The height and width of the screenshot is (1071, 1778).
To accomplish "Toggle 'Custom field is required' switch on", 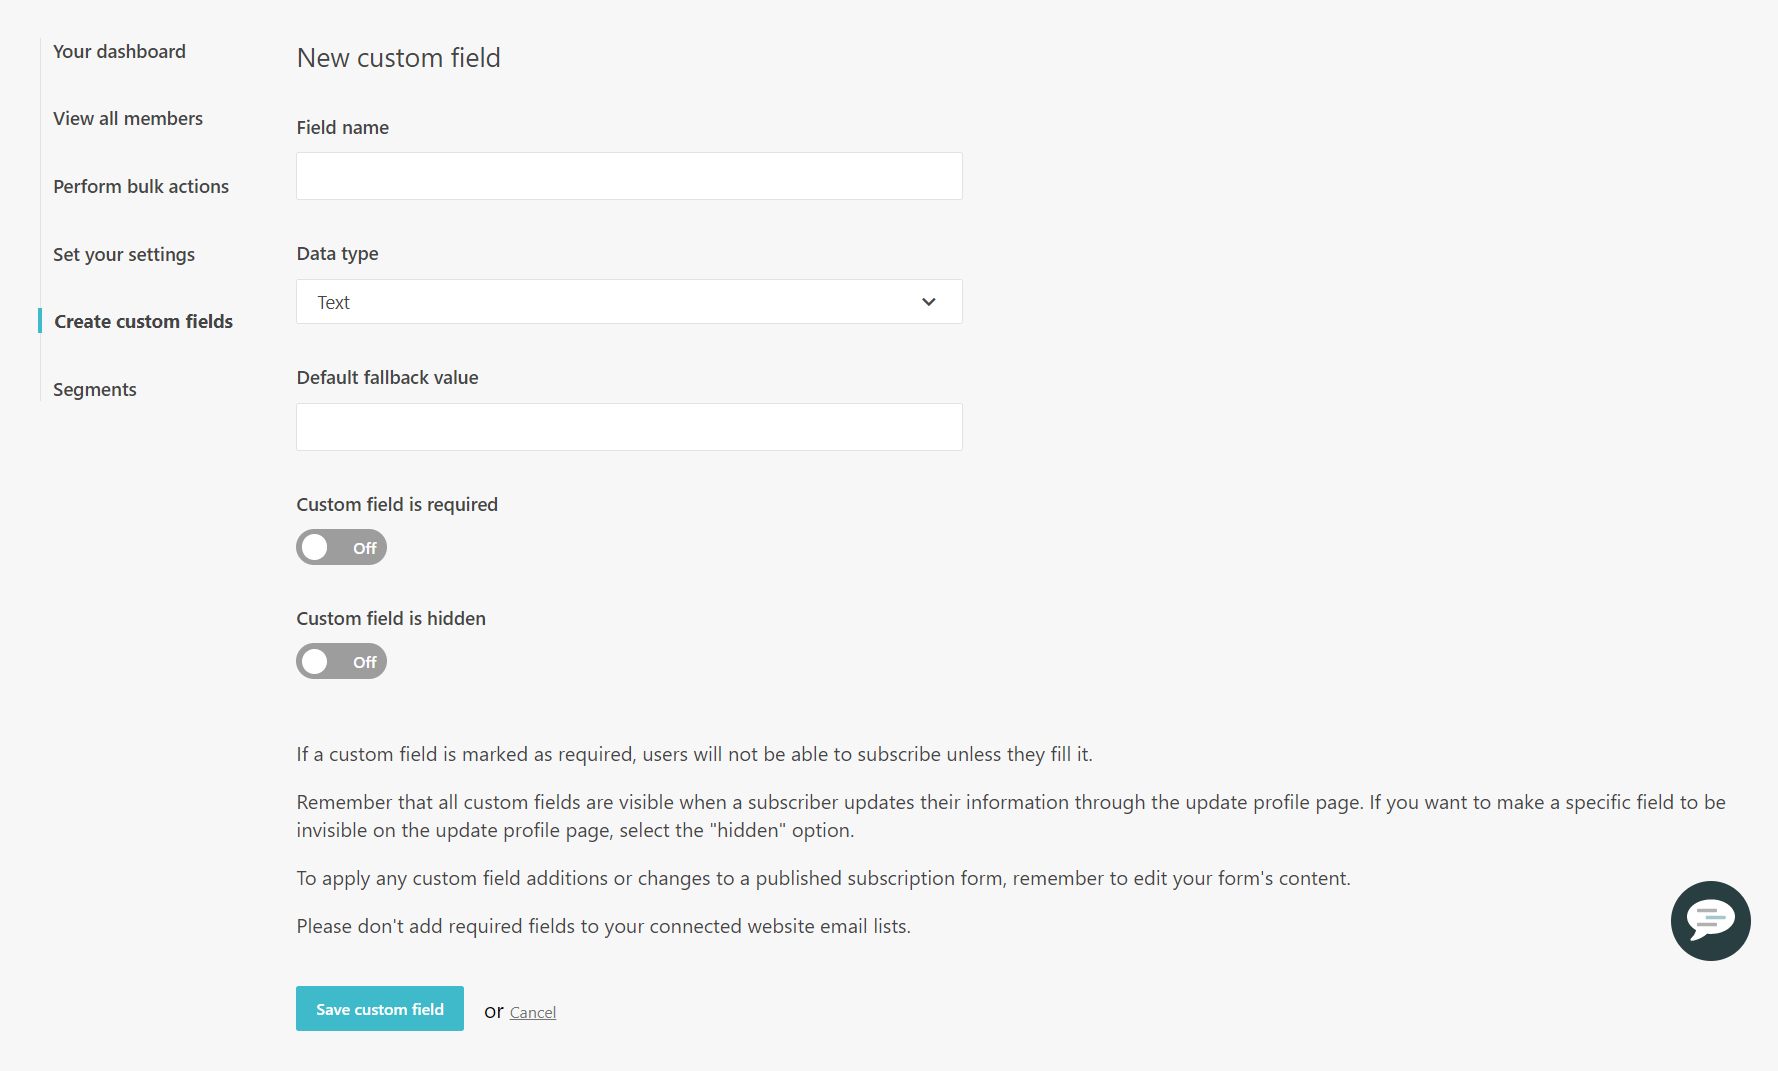I will click(341, 547).
